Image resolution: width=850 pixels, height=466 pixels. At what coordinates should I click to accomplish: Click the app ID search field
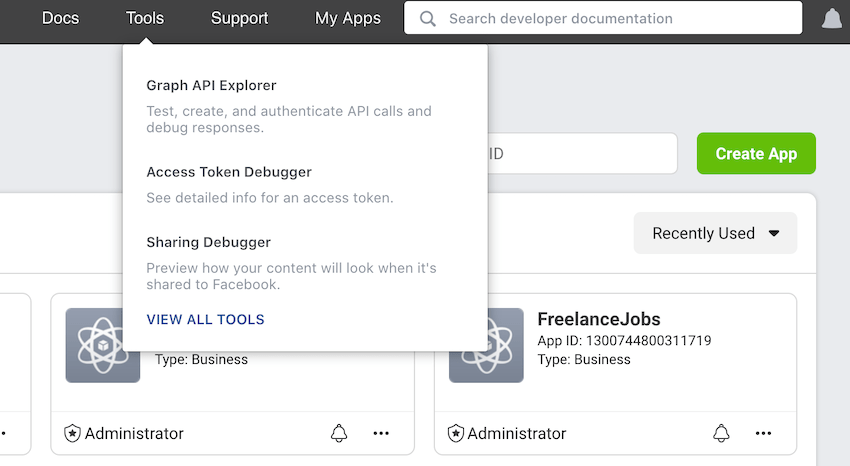(x=583, y=153)
